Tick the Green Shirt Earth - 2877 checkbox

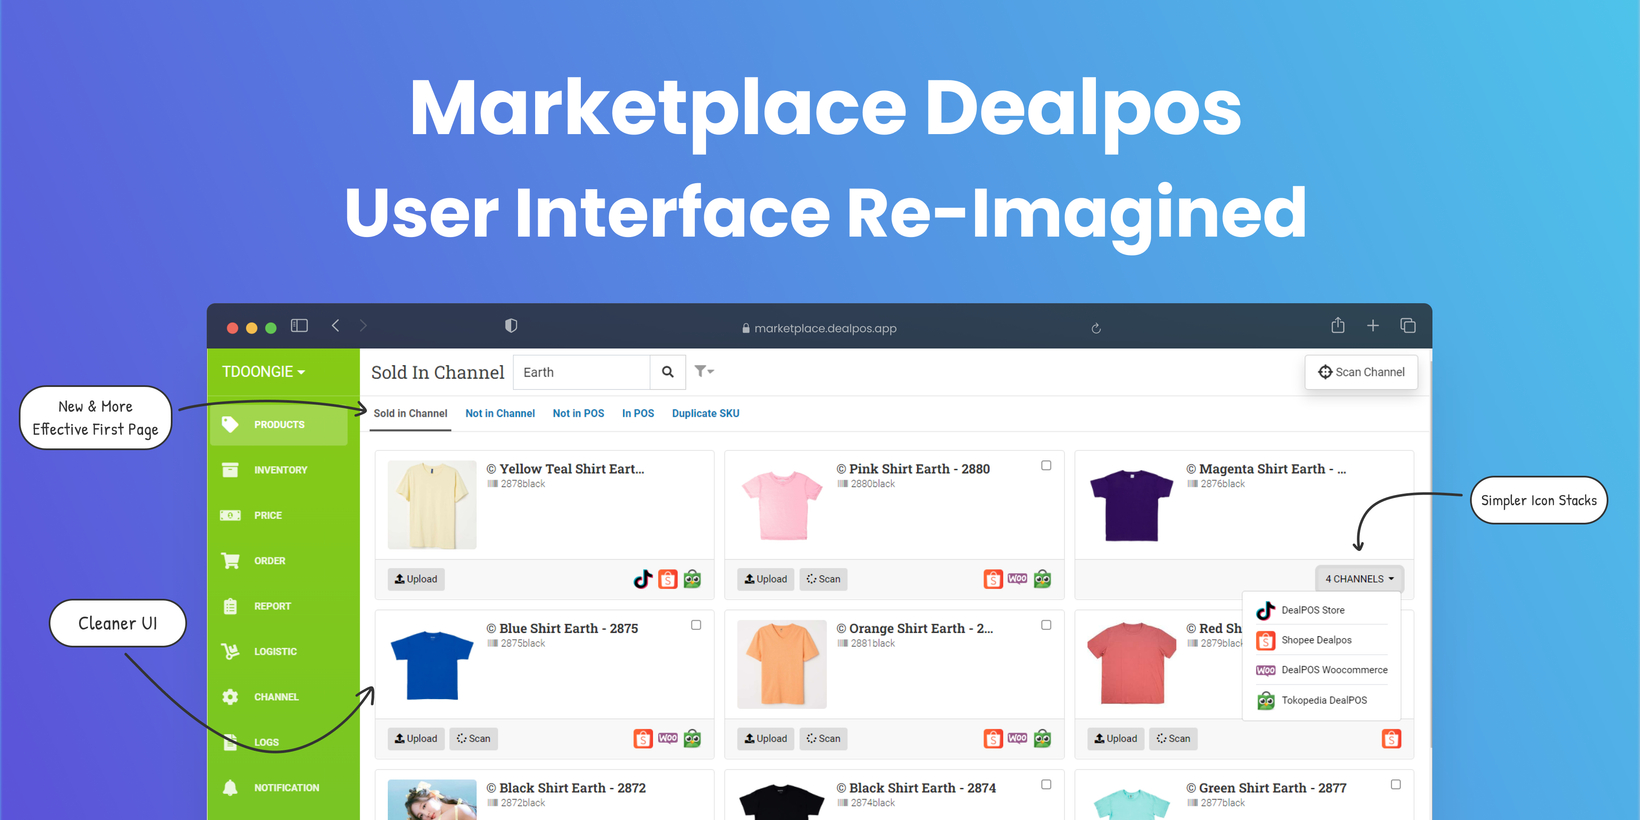click(1396, 785)
